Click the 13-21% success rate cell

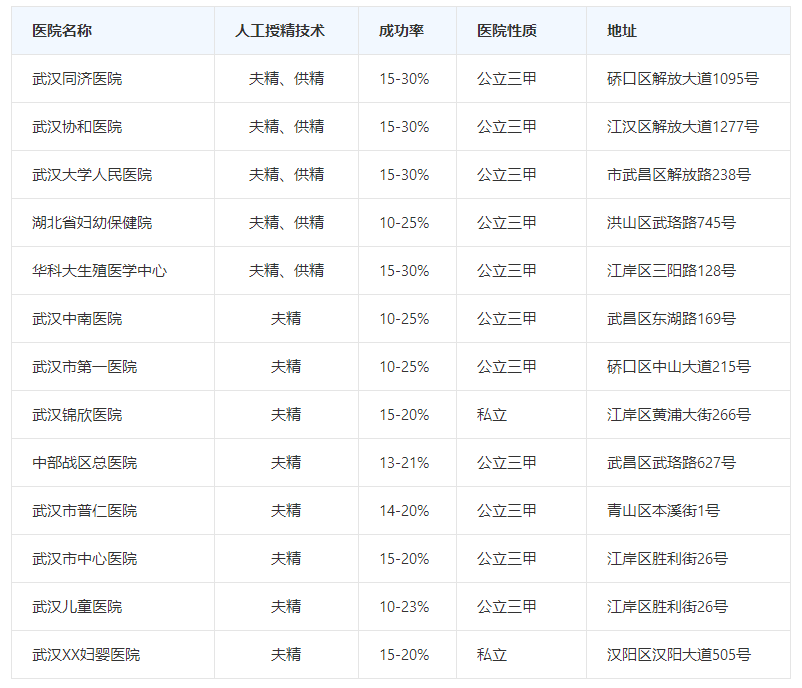tap(404, 463)
